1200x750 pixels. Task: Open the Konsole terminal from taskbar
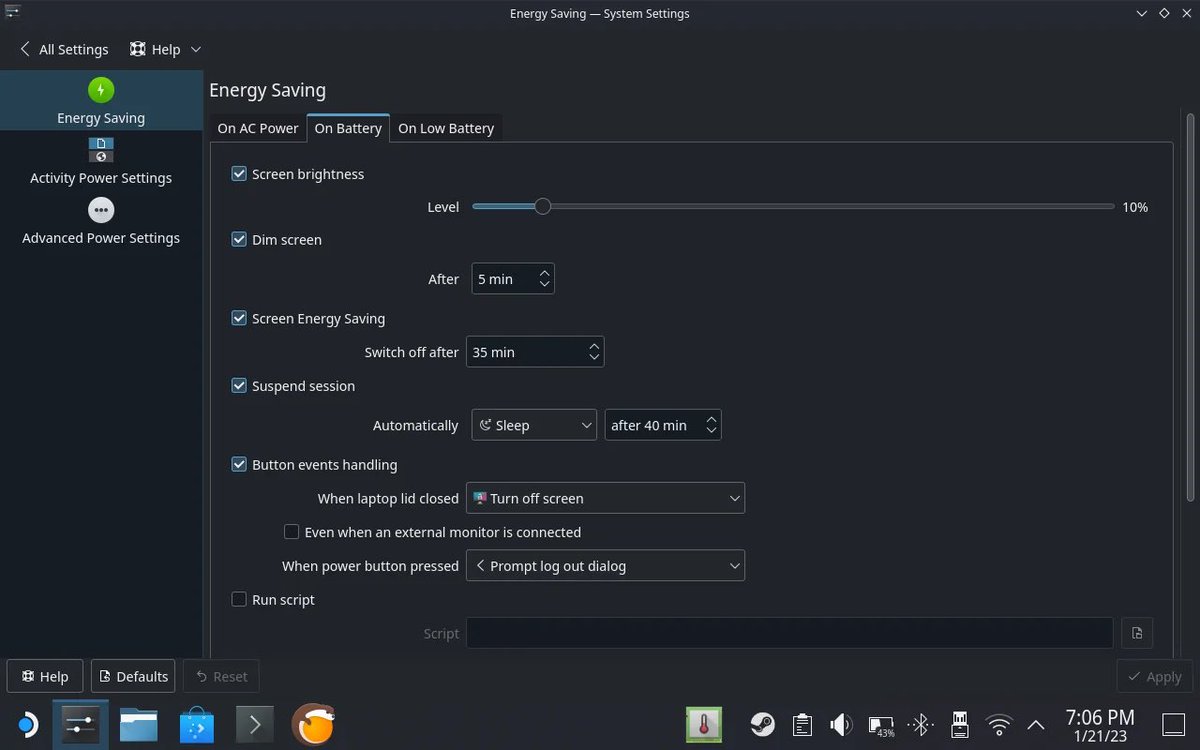[254, 724]
